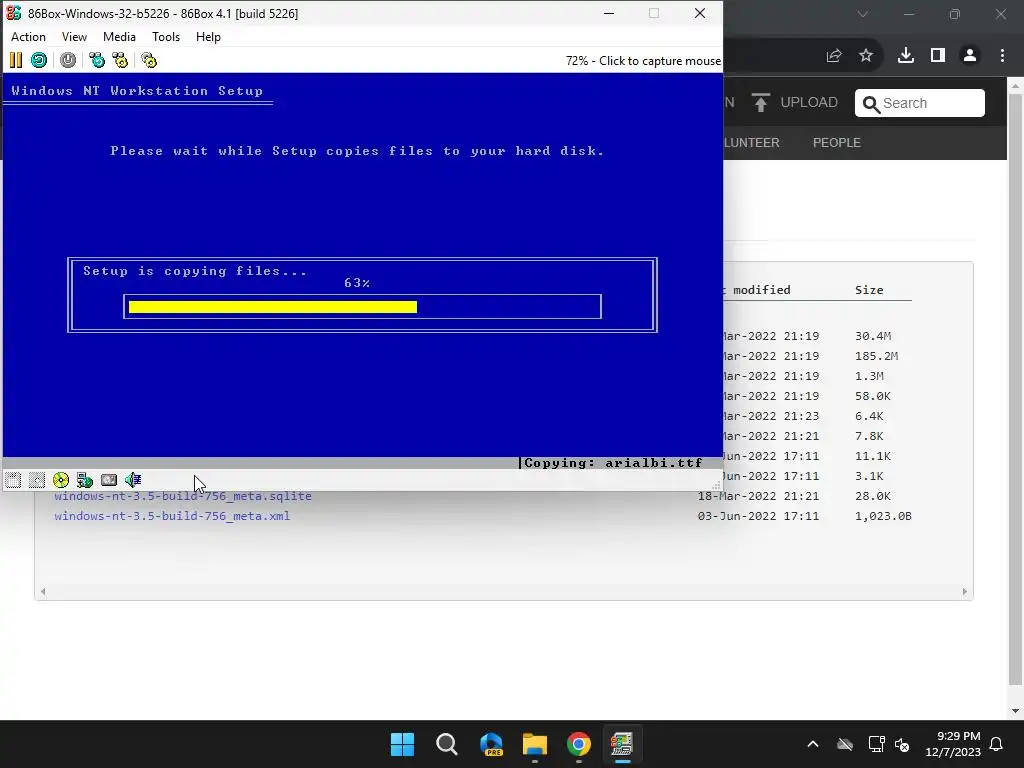Screen dimensions: 1024x768
Task: Open 86Box settings gear icon
Action: [x=149, y=61]
